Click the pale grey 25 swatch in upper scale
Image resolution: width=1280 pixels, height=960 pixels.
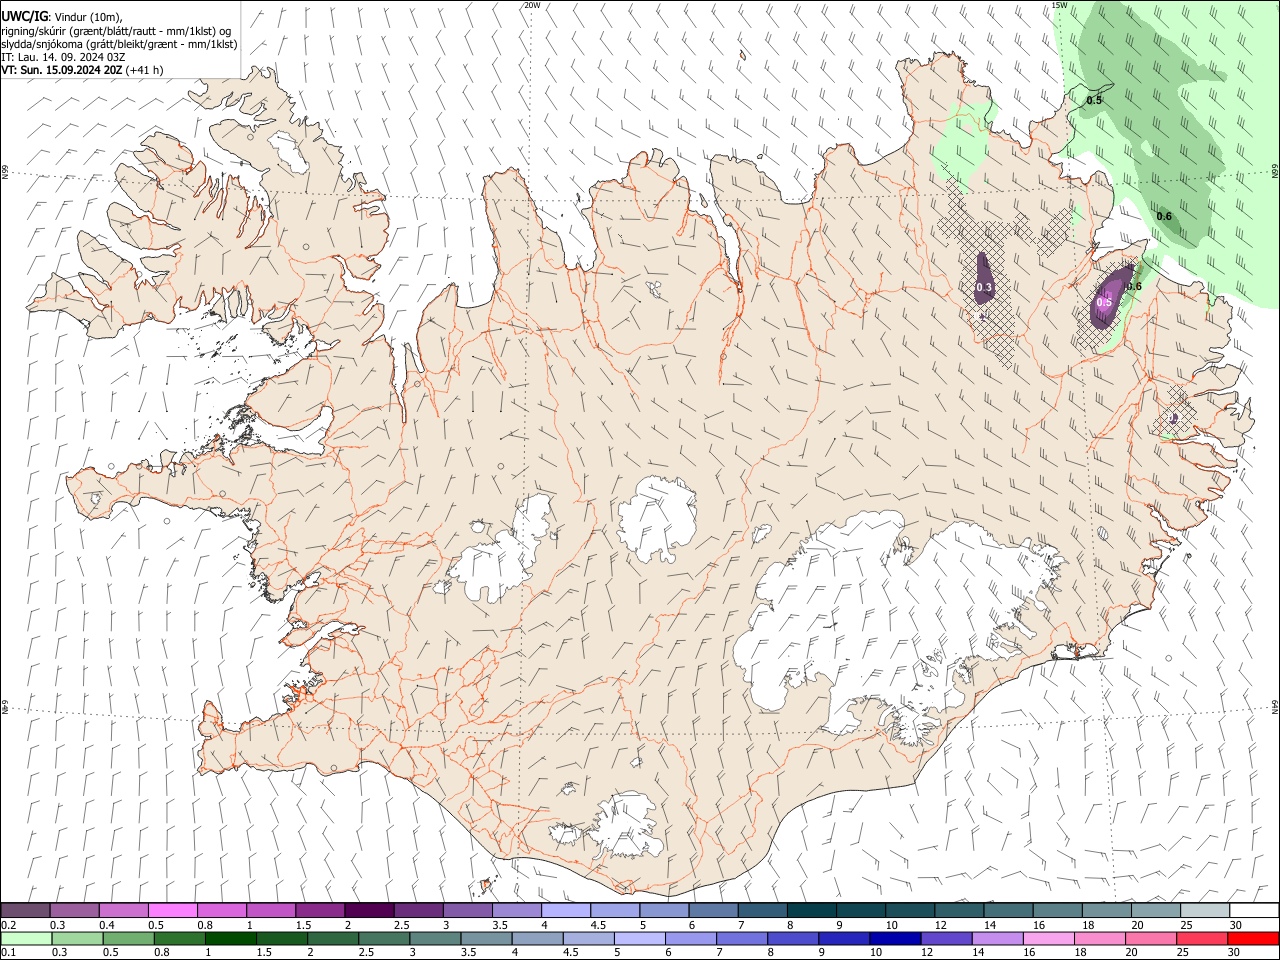[x=1204, y=911]
